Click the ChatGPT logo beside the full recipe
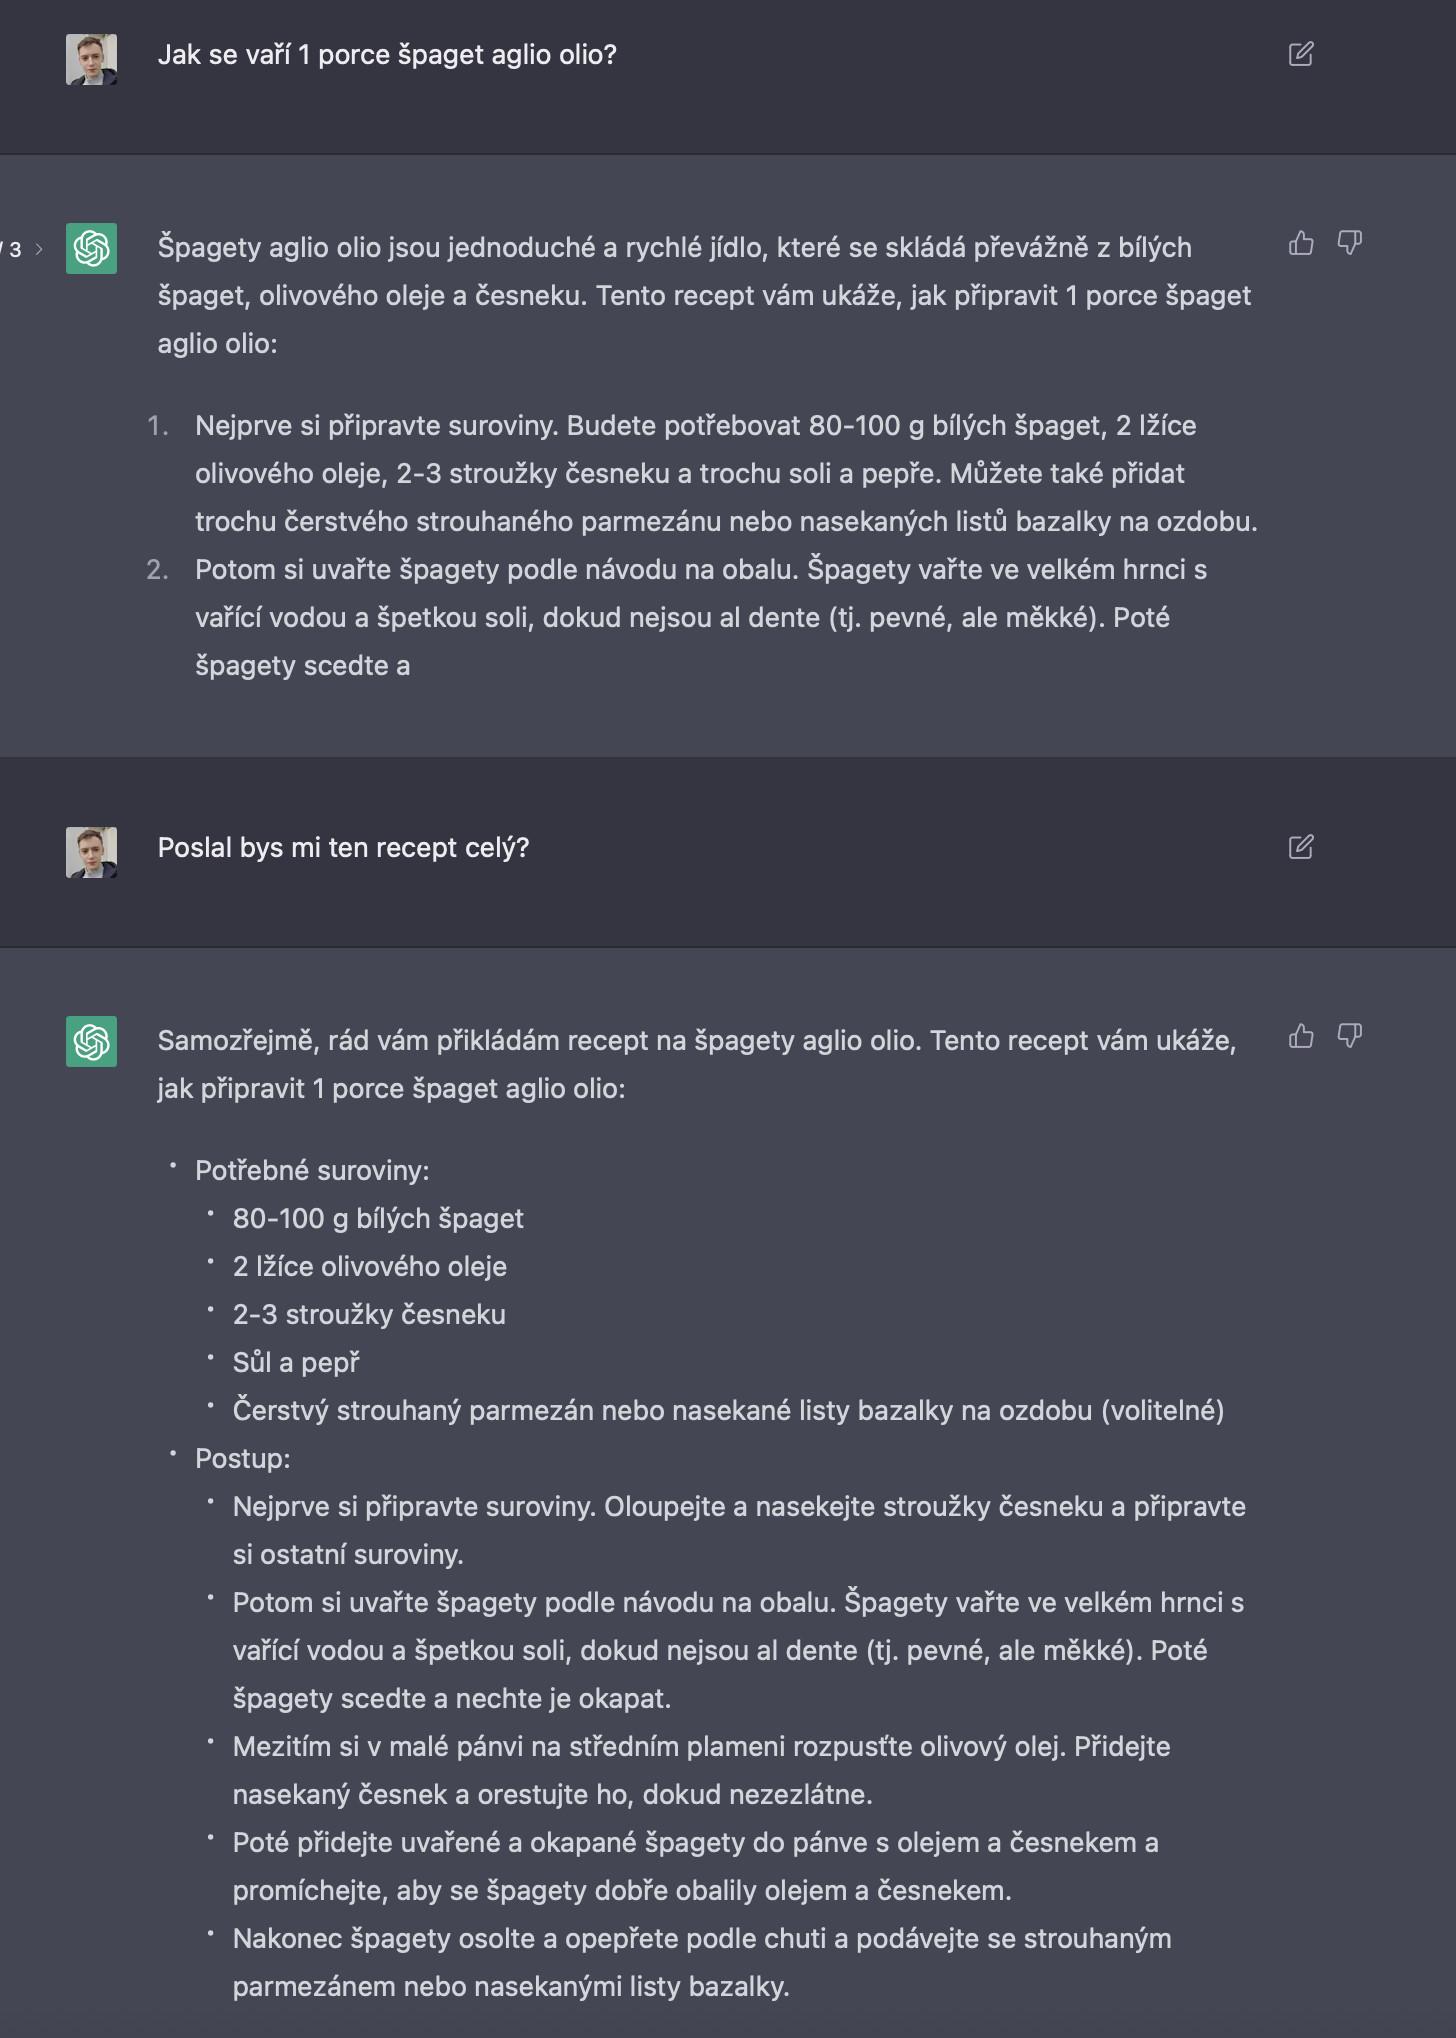Screen dimensions: 1456x2038 pyautogui.click(x=91, y=1041)
